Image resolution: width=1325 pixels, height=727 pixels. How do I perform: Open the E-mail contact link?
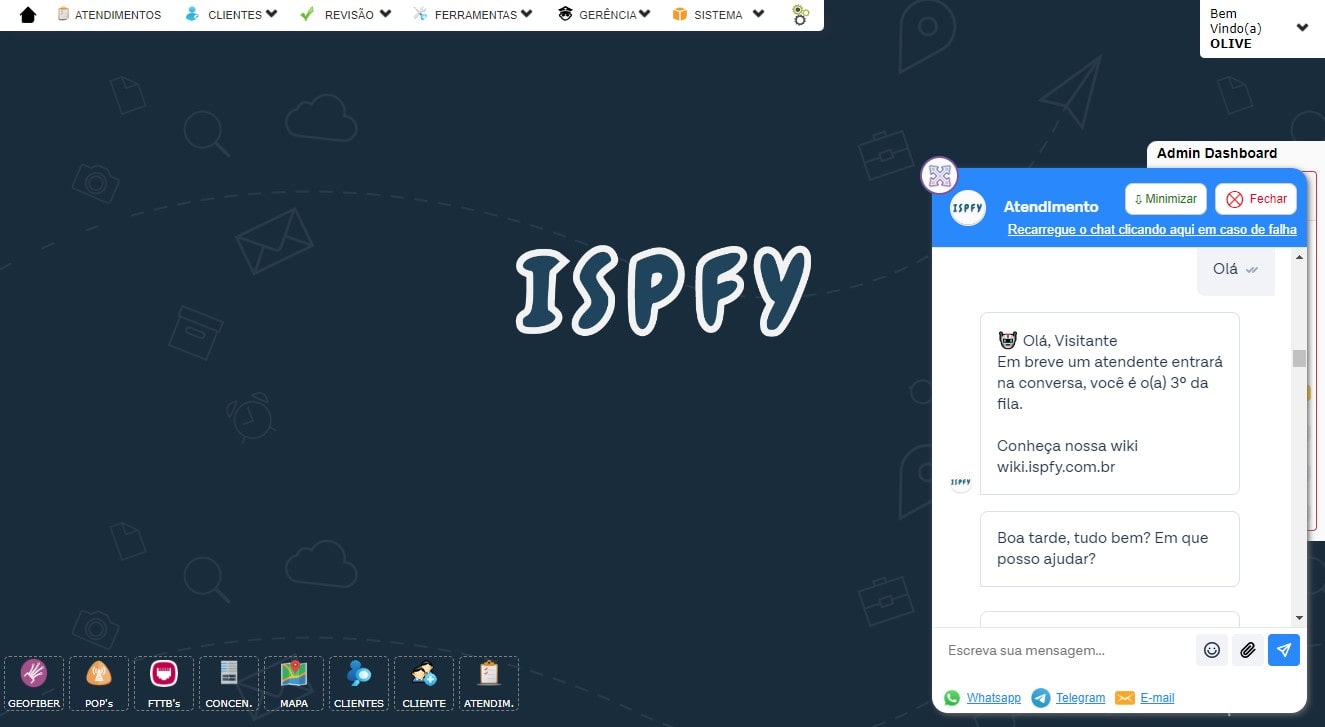(x=1157, y=698)
